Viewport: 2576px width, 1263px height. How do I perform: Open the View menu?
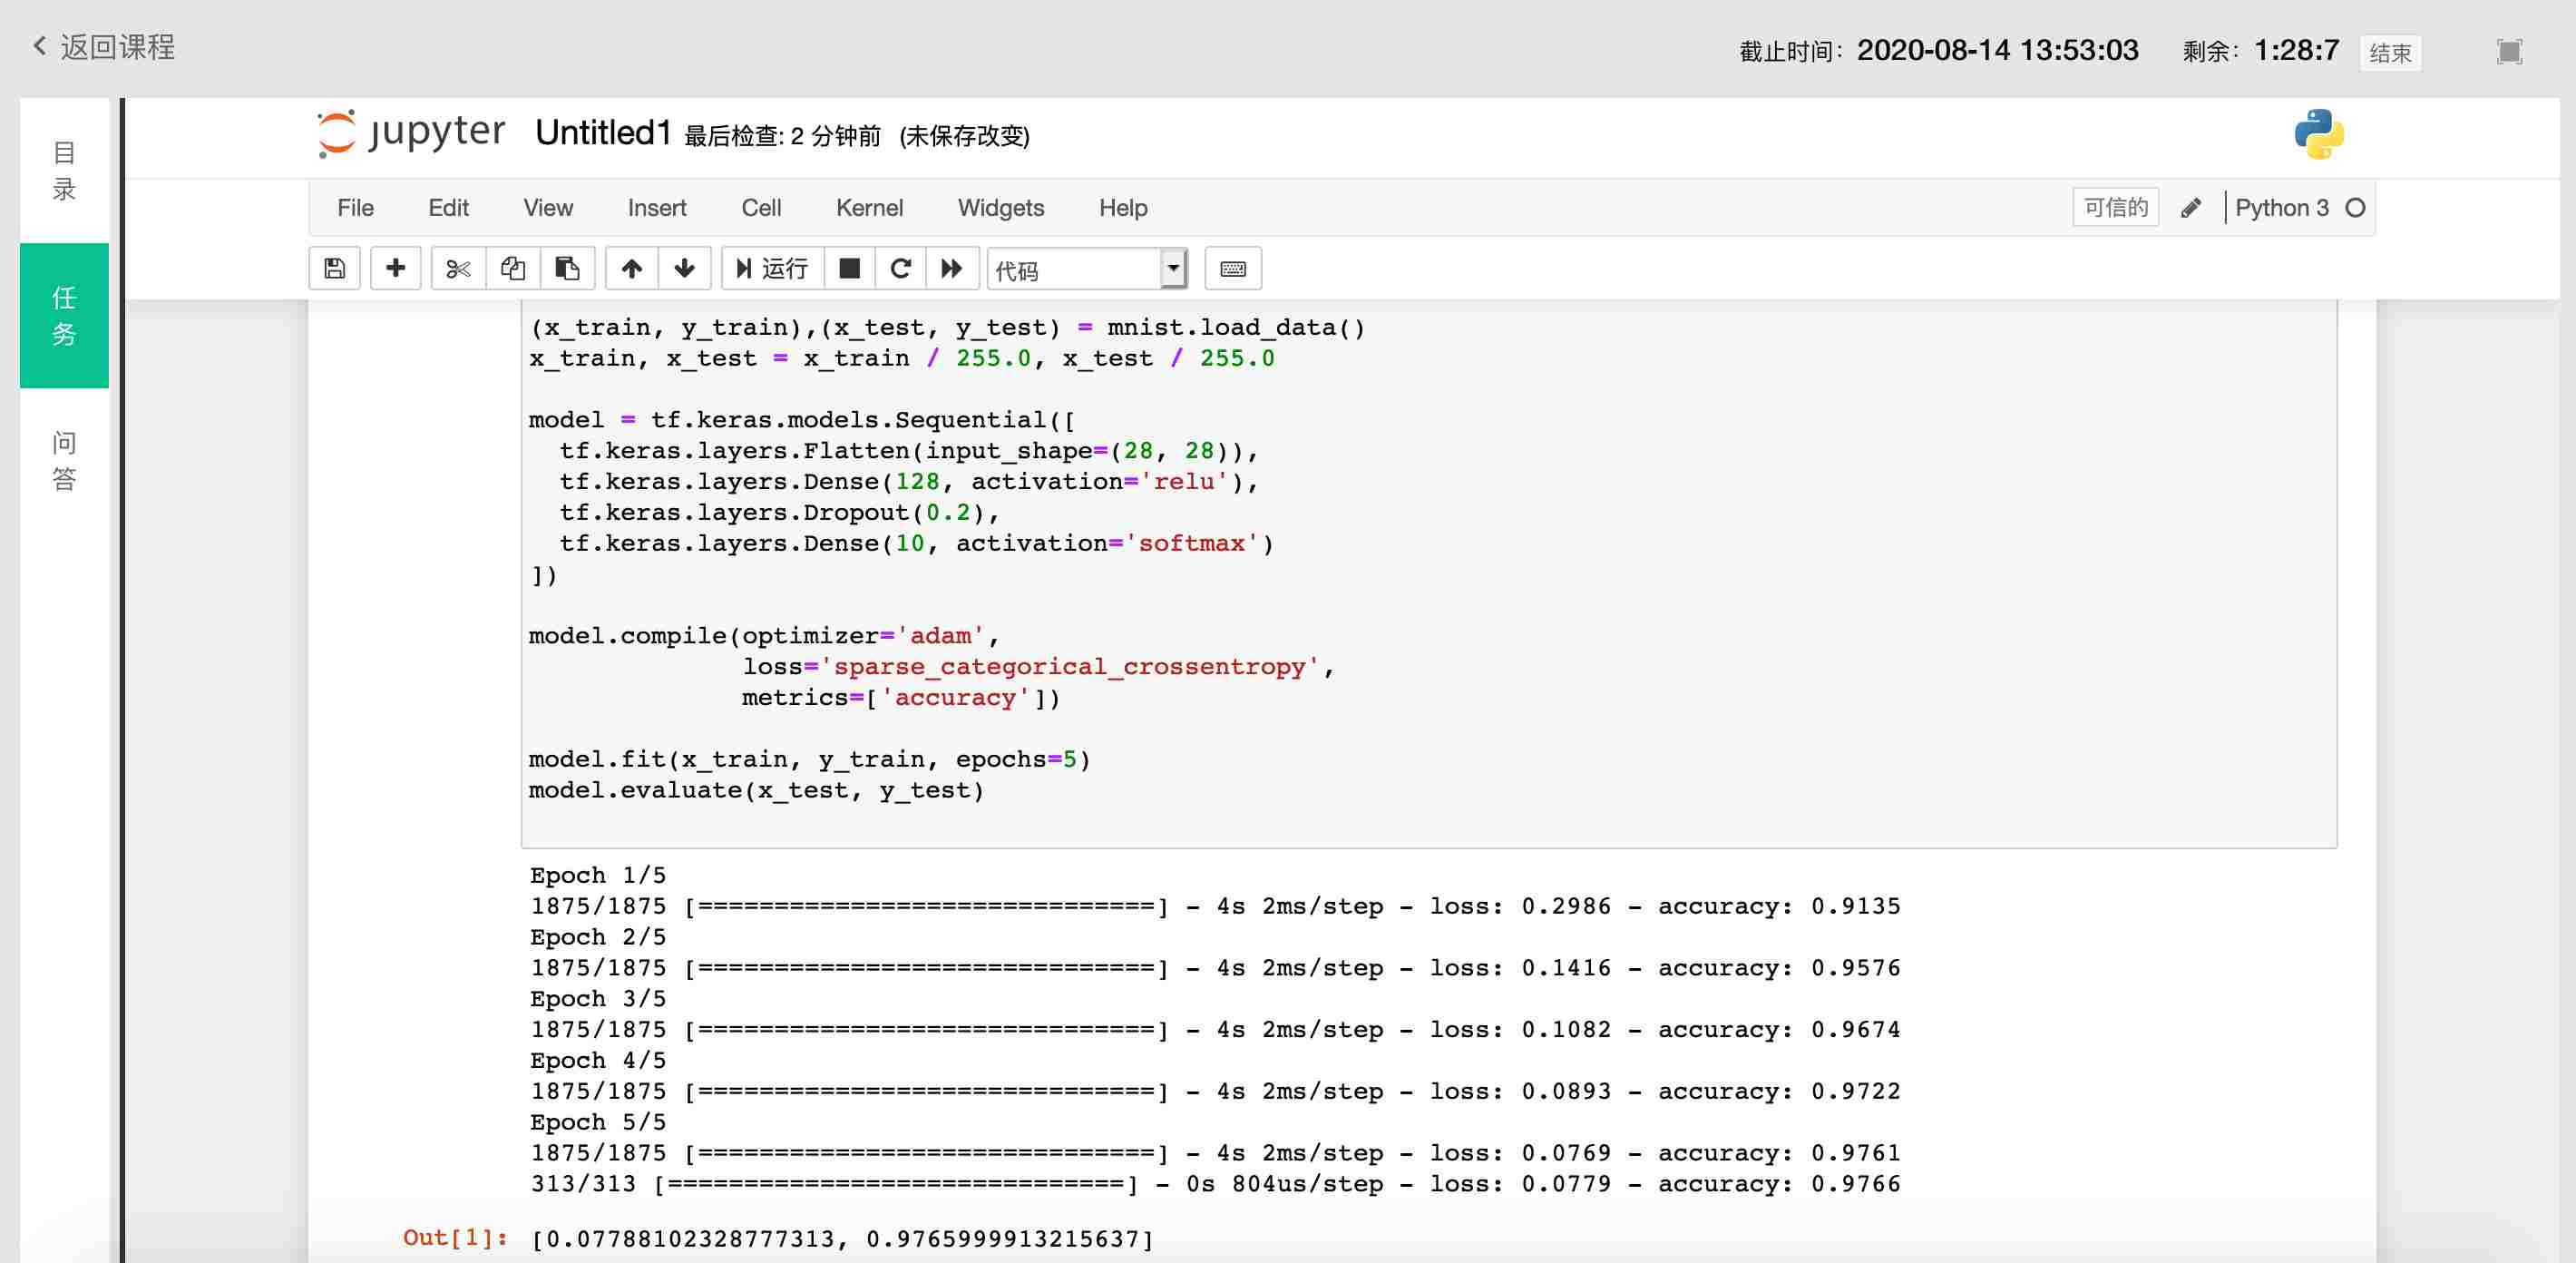click(548, 208)
